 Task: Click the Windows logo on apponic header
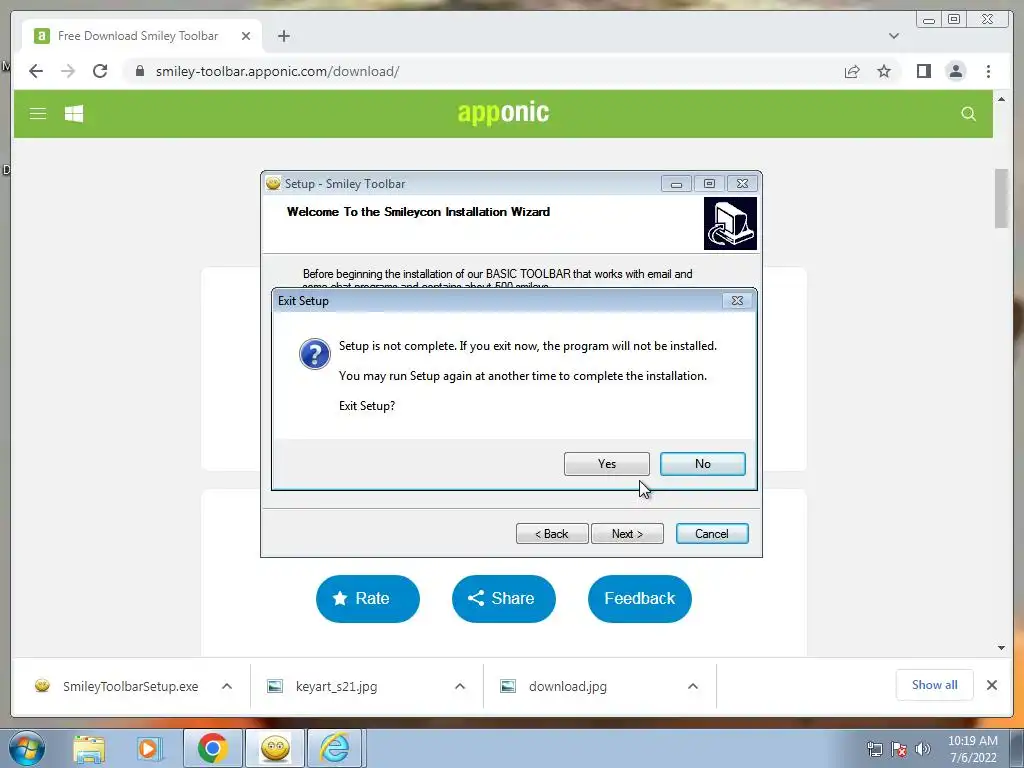74,114
